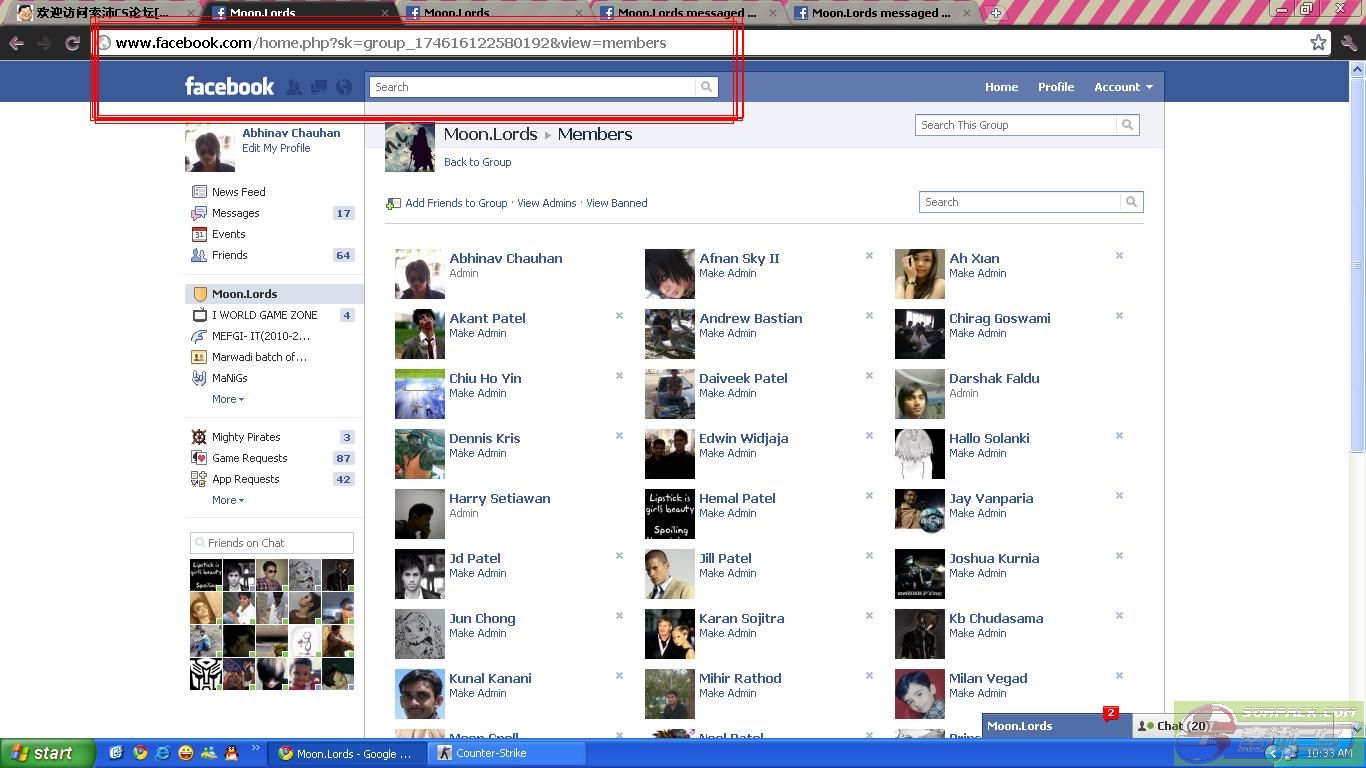Viewport: 1366px width, 768px height.
Task: Open Chrome wrench settings menu
Action: (x=1348, y=43)
